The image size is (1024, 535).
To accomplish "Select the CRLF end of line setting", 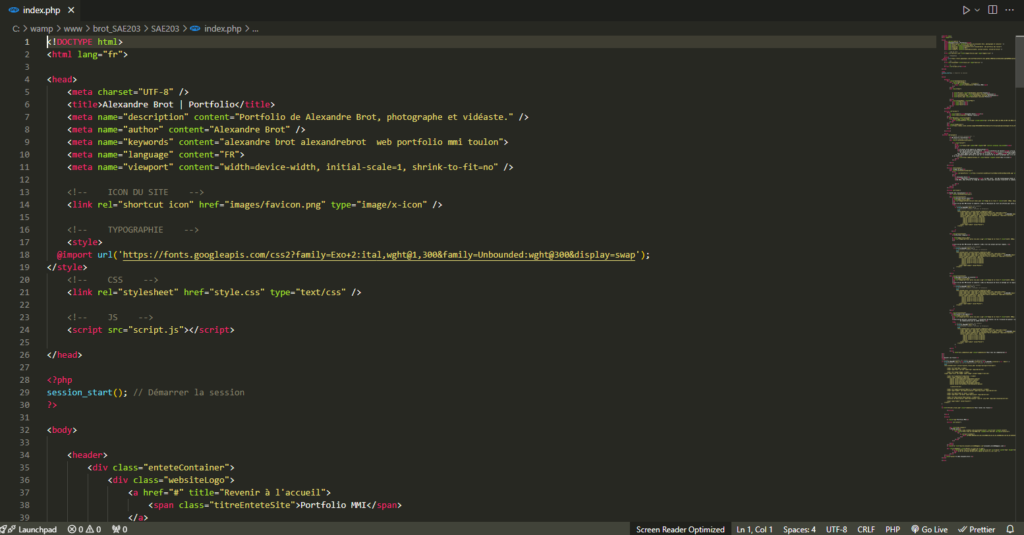I will tap(866, 529).
